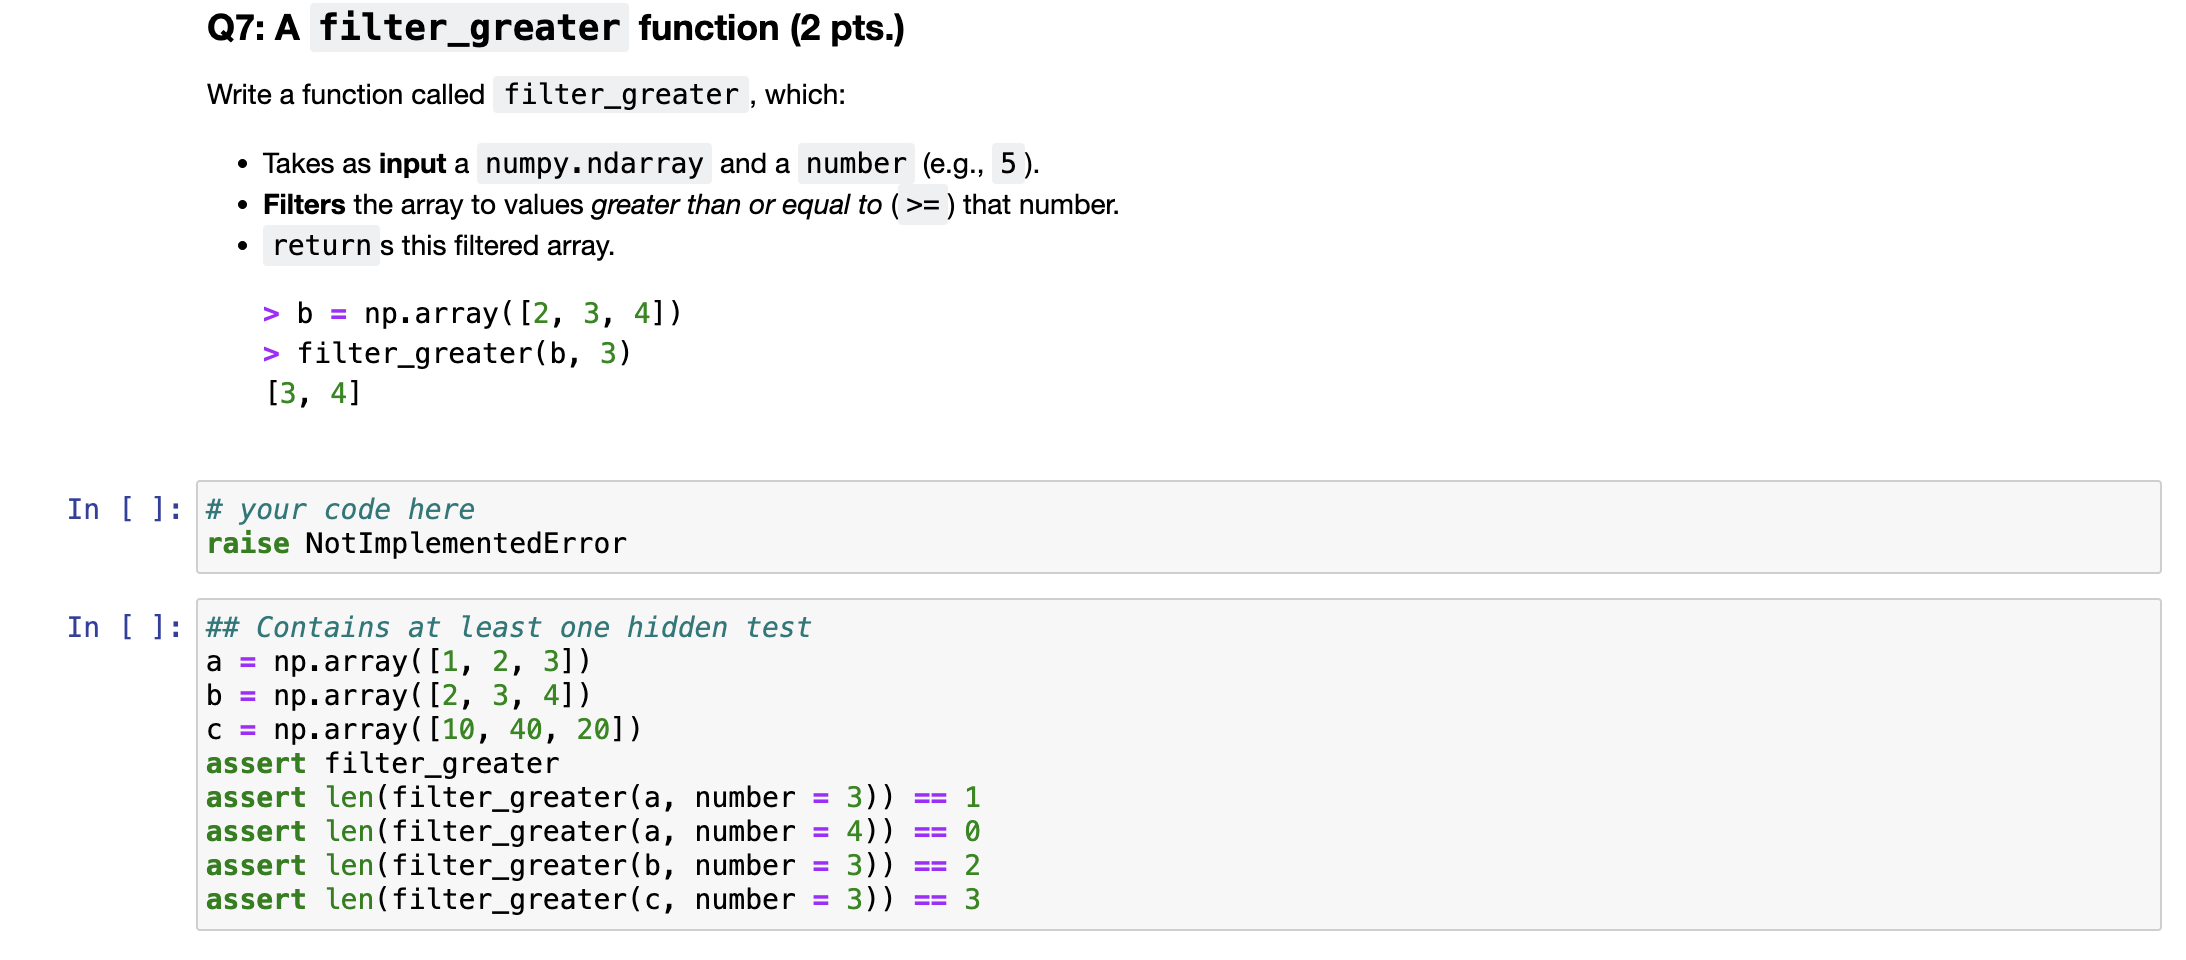This screenshot has width=2186, height=960.
Task: Click the assert line ending with '== 3'
Action: pyautogui.click(x=593, y=899)
